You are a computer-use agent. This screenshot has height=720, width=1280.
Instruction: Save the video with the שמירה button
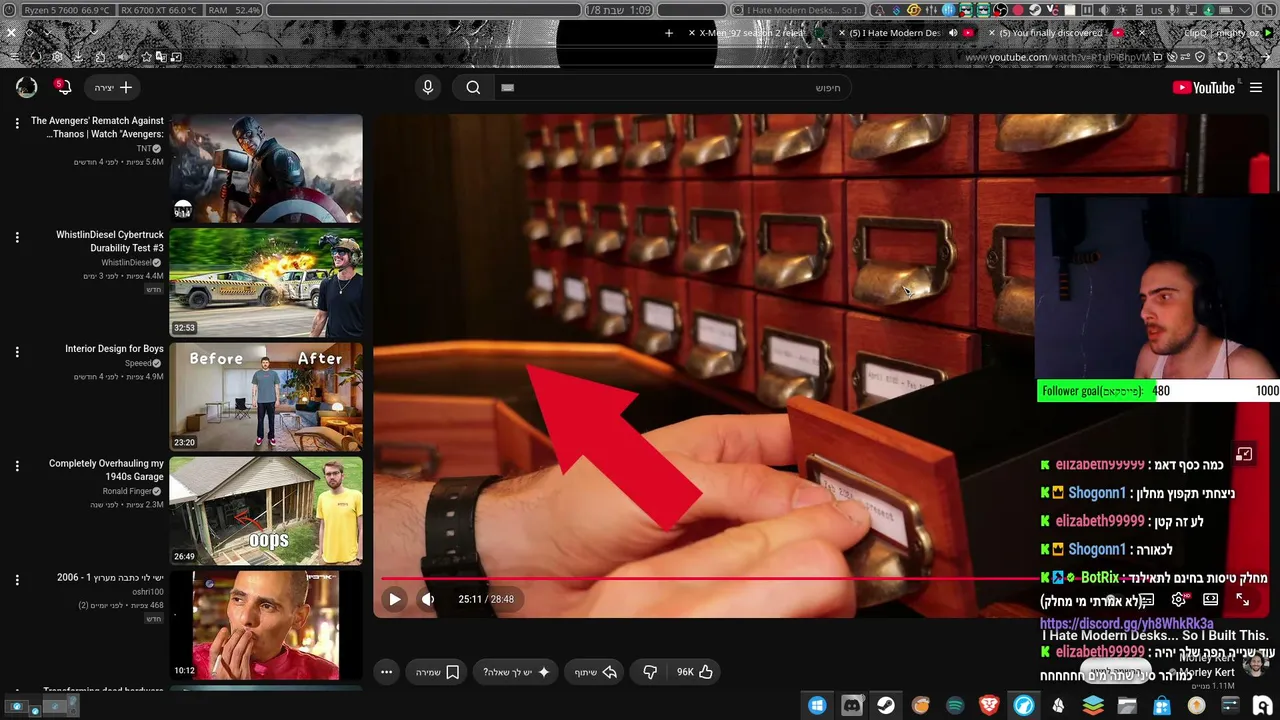(438, 672)
